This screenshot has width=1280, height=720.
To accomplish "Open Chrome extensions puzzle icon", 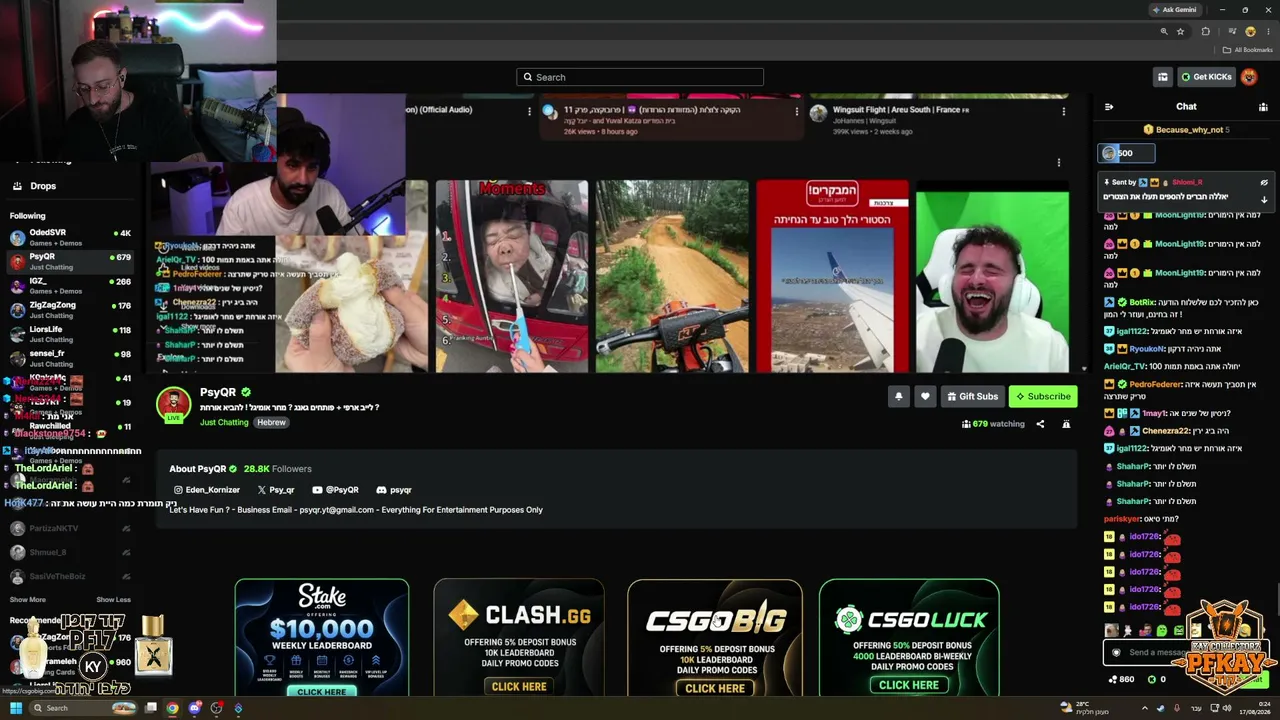I will 1205,32.
